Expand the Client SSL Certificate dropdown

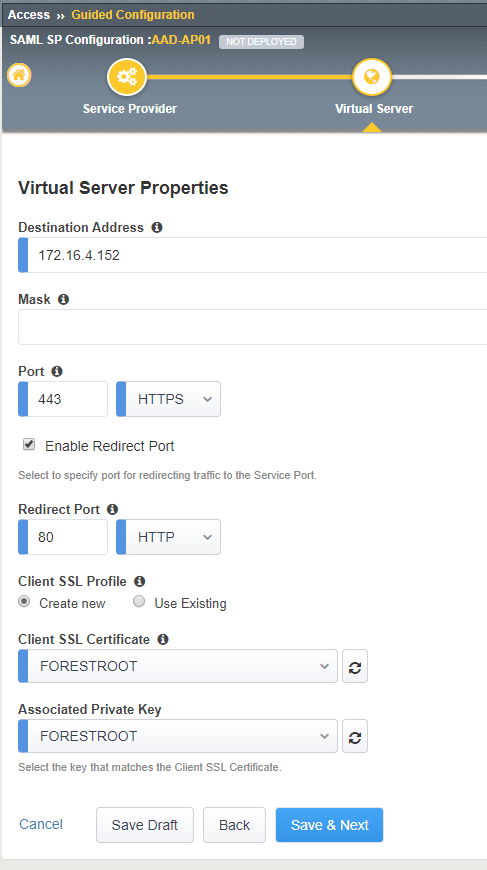(x=178, y=666)
